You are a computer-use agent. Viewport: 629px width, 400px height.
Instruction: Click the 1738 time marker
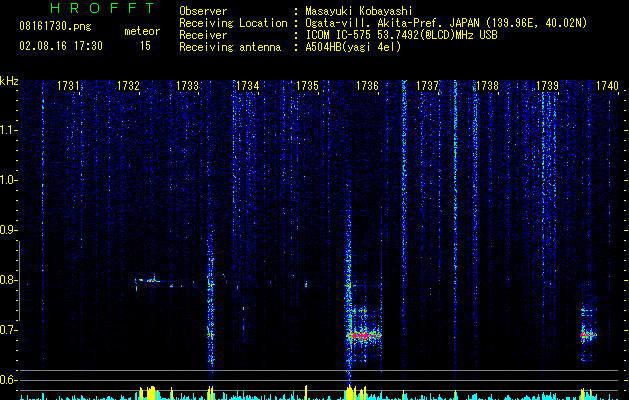coord(487,86)
